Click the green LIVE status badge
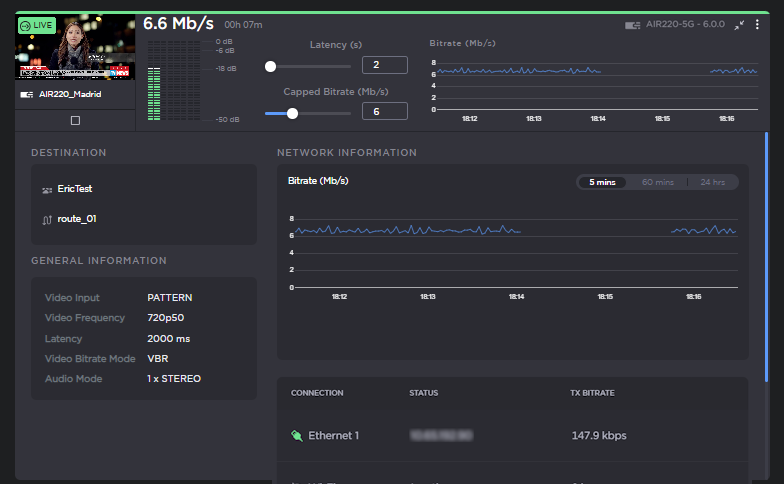Screen dimensions: 784x484 (37, 25)
